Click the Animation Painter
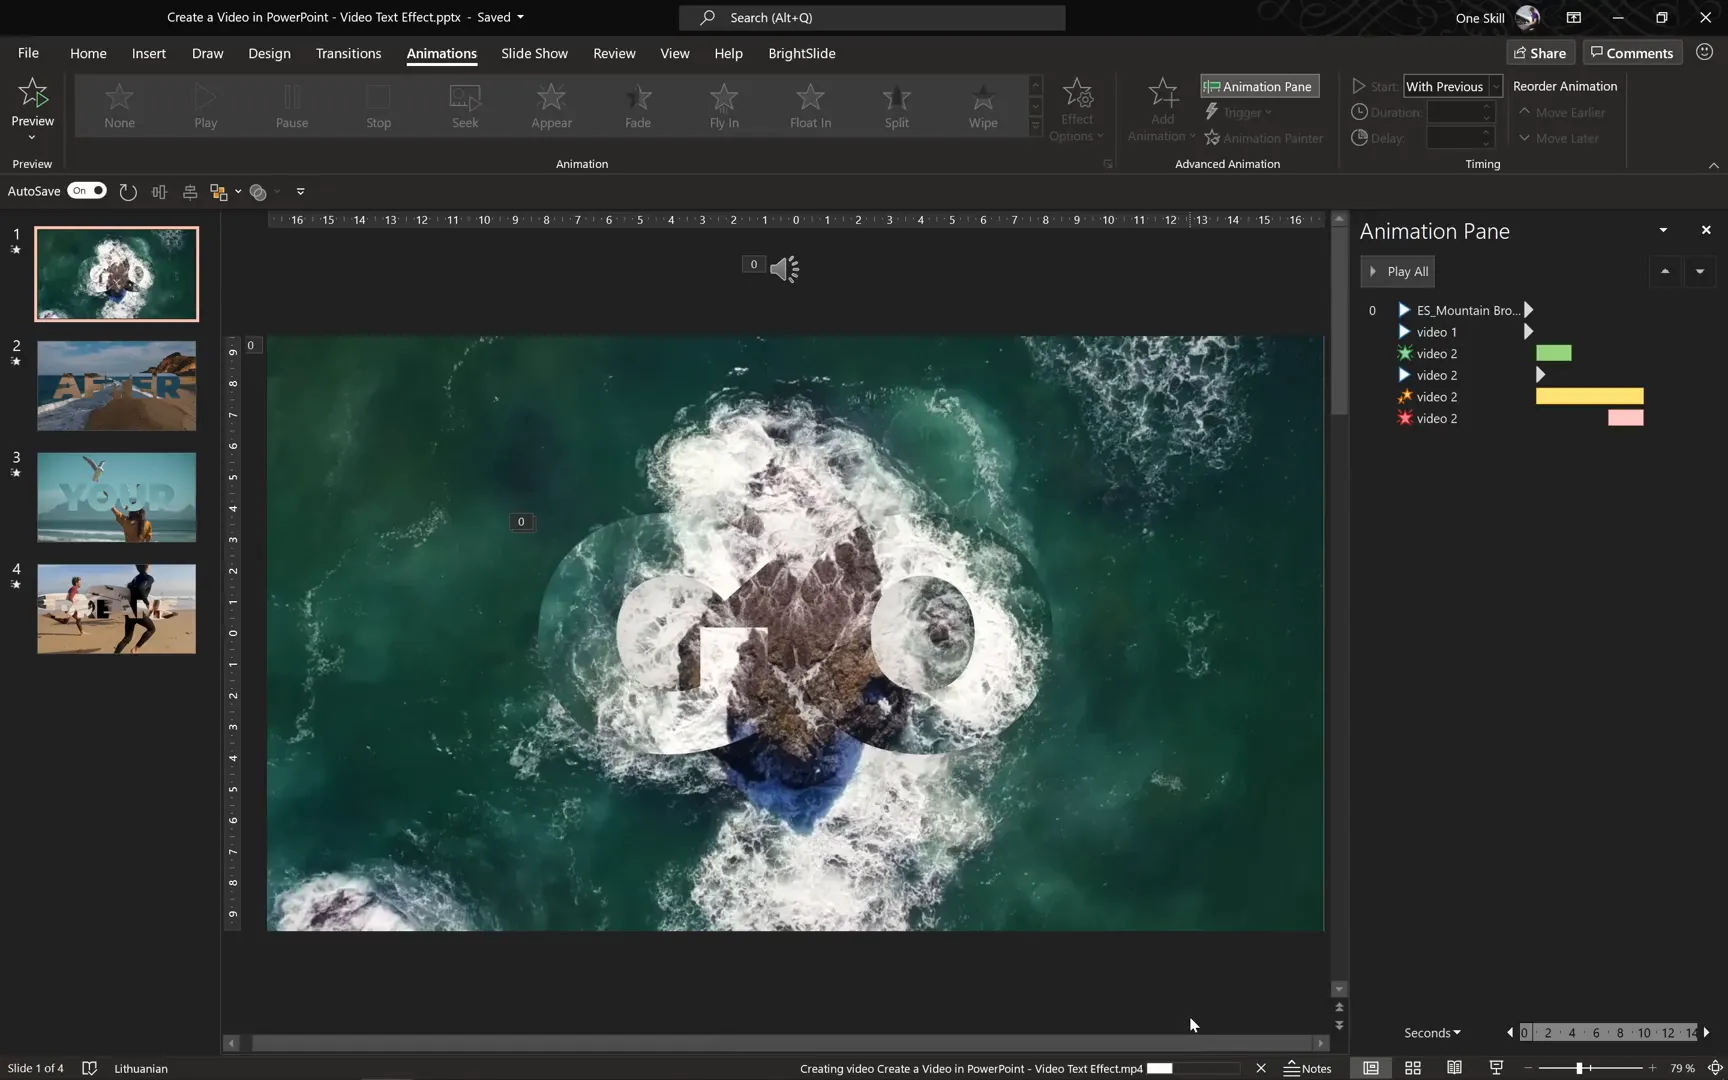This screenshot has height=1080, width=1728. tap(1263, 137)
